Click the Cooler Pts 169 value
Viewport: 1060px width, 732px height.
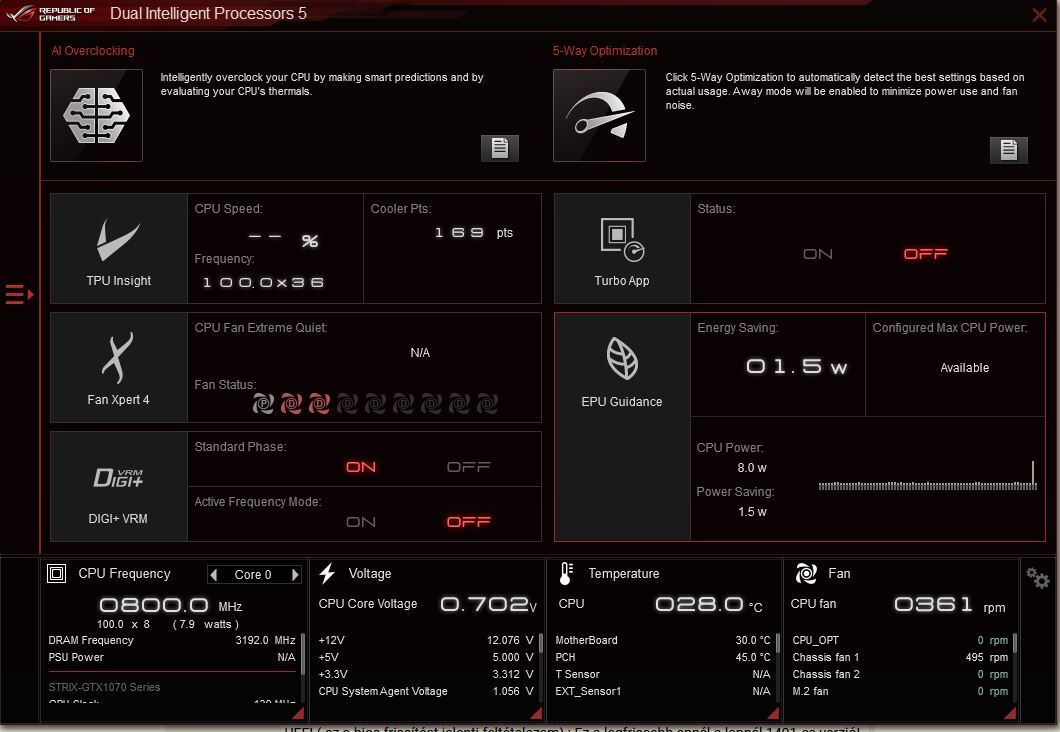click(459, 233)
